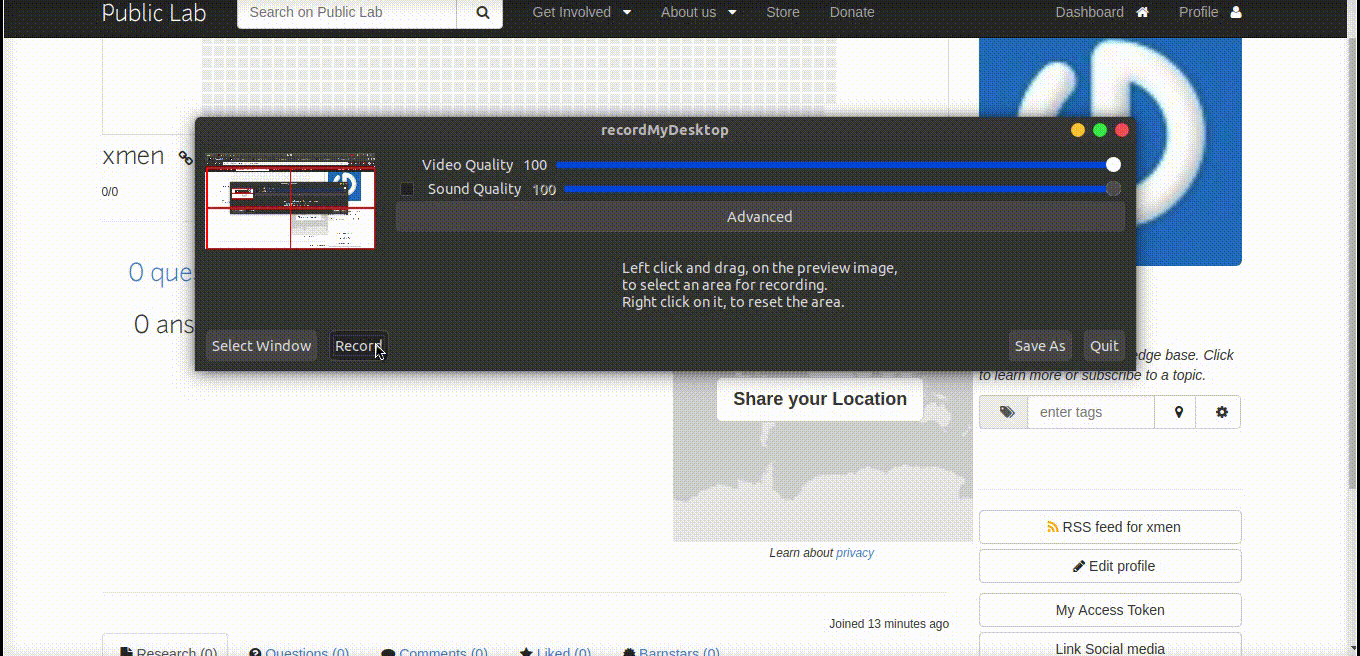Click the Search on Public Lab field
The image size is (1360, 656).
347,13
